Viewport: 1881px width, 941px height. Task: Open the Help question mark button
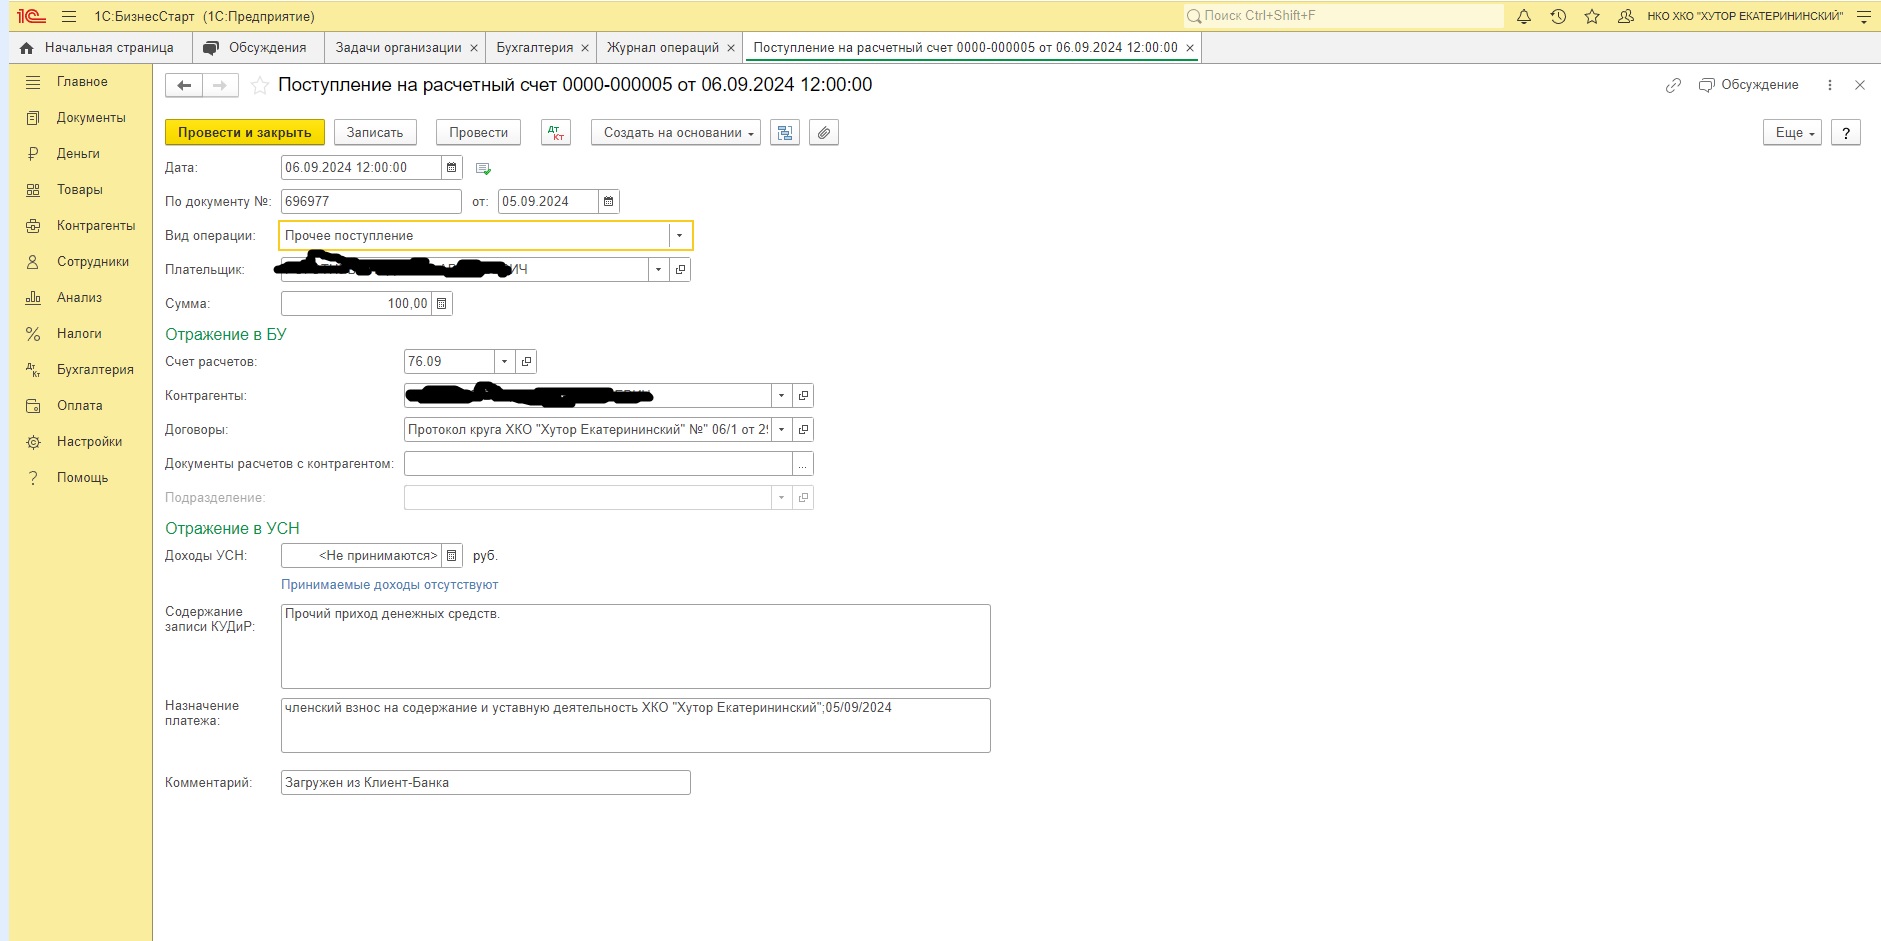1846,133
